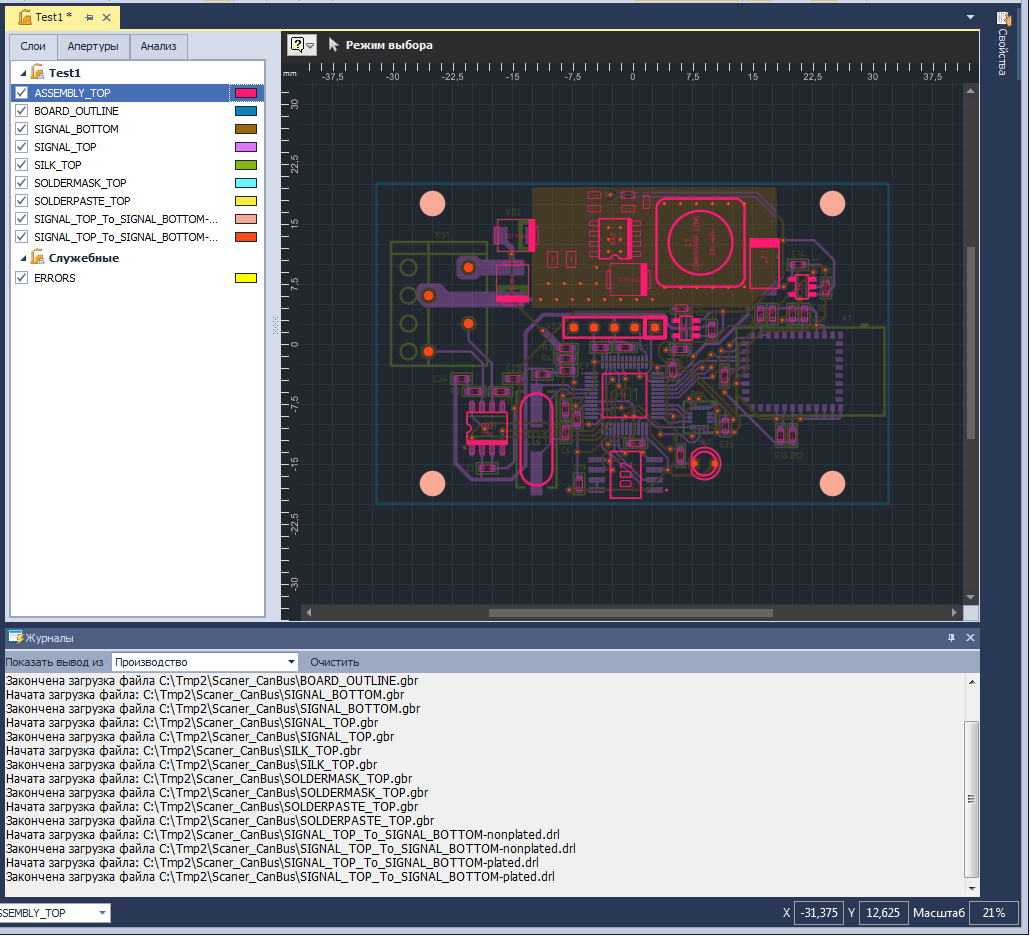
Task: Click the Масштаб zoom percentage field
Action: (x=993, y=913)
